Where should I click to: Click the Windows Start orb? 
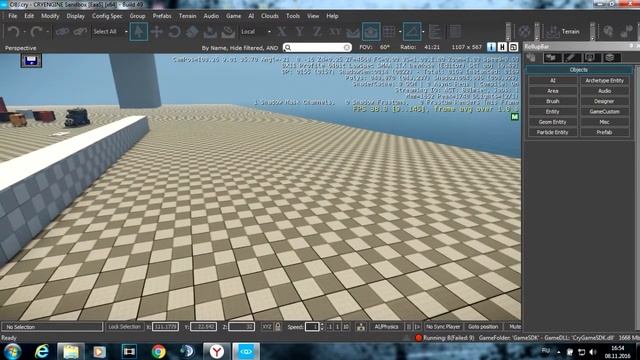tap(12, 351)
